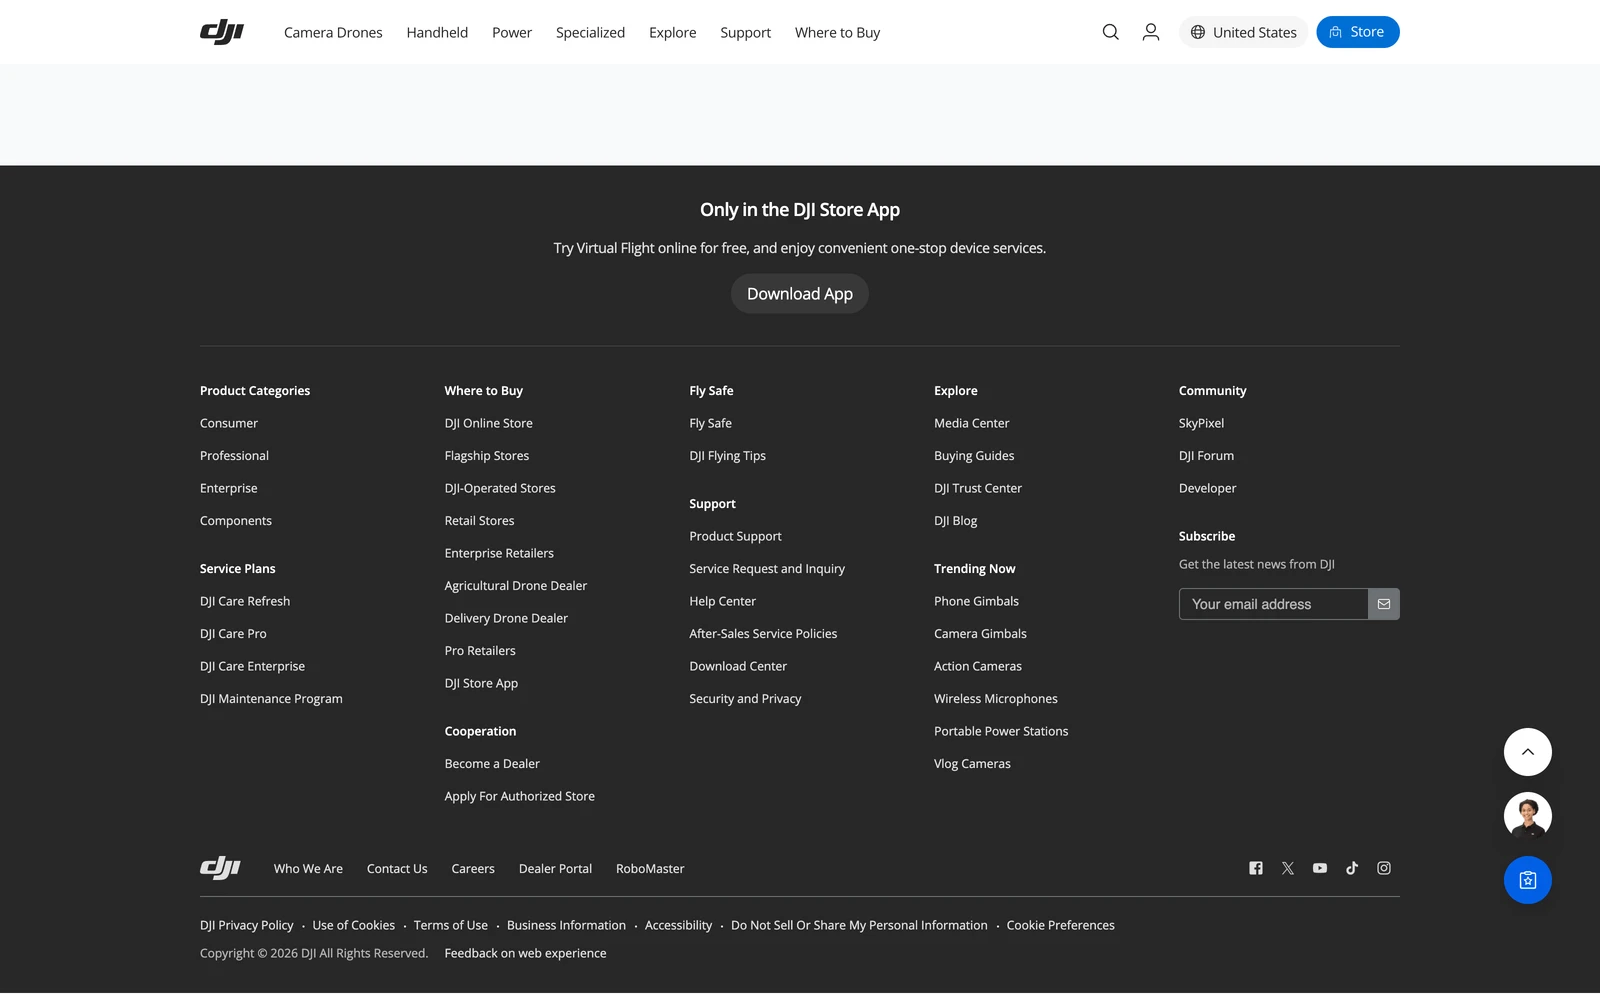Viewport: 1600px width, 1000px height.
Task: Focus the Your email address field
Action: click(x=1273, y=604)
